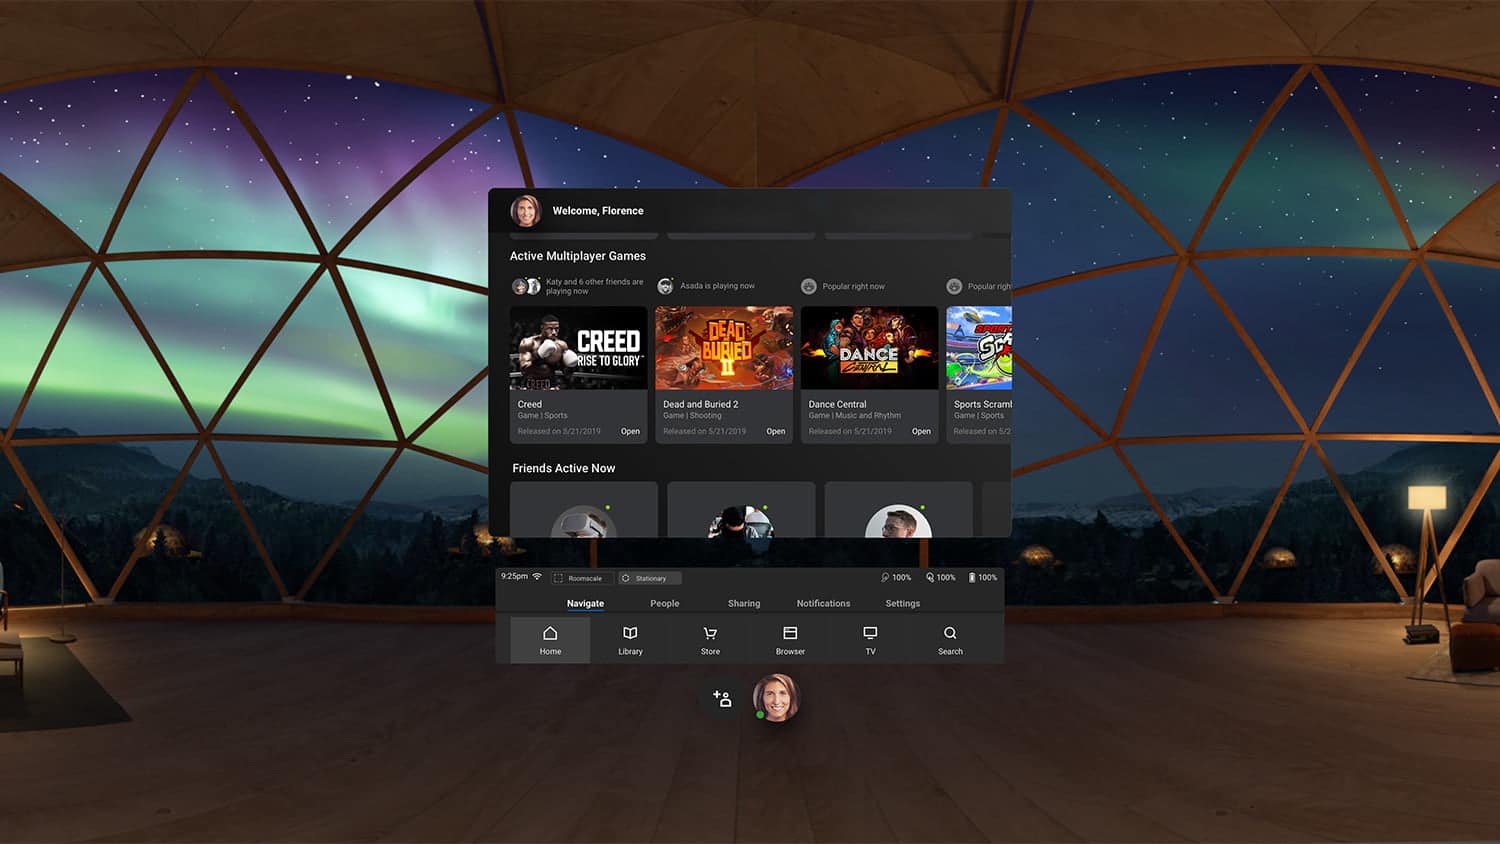Viewport: 1500px width, 844px height.
Task: Select the Dance Central game thumbnail
Action: 869,348
